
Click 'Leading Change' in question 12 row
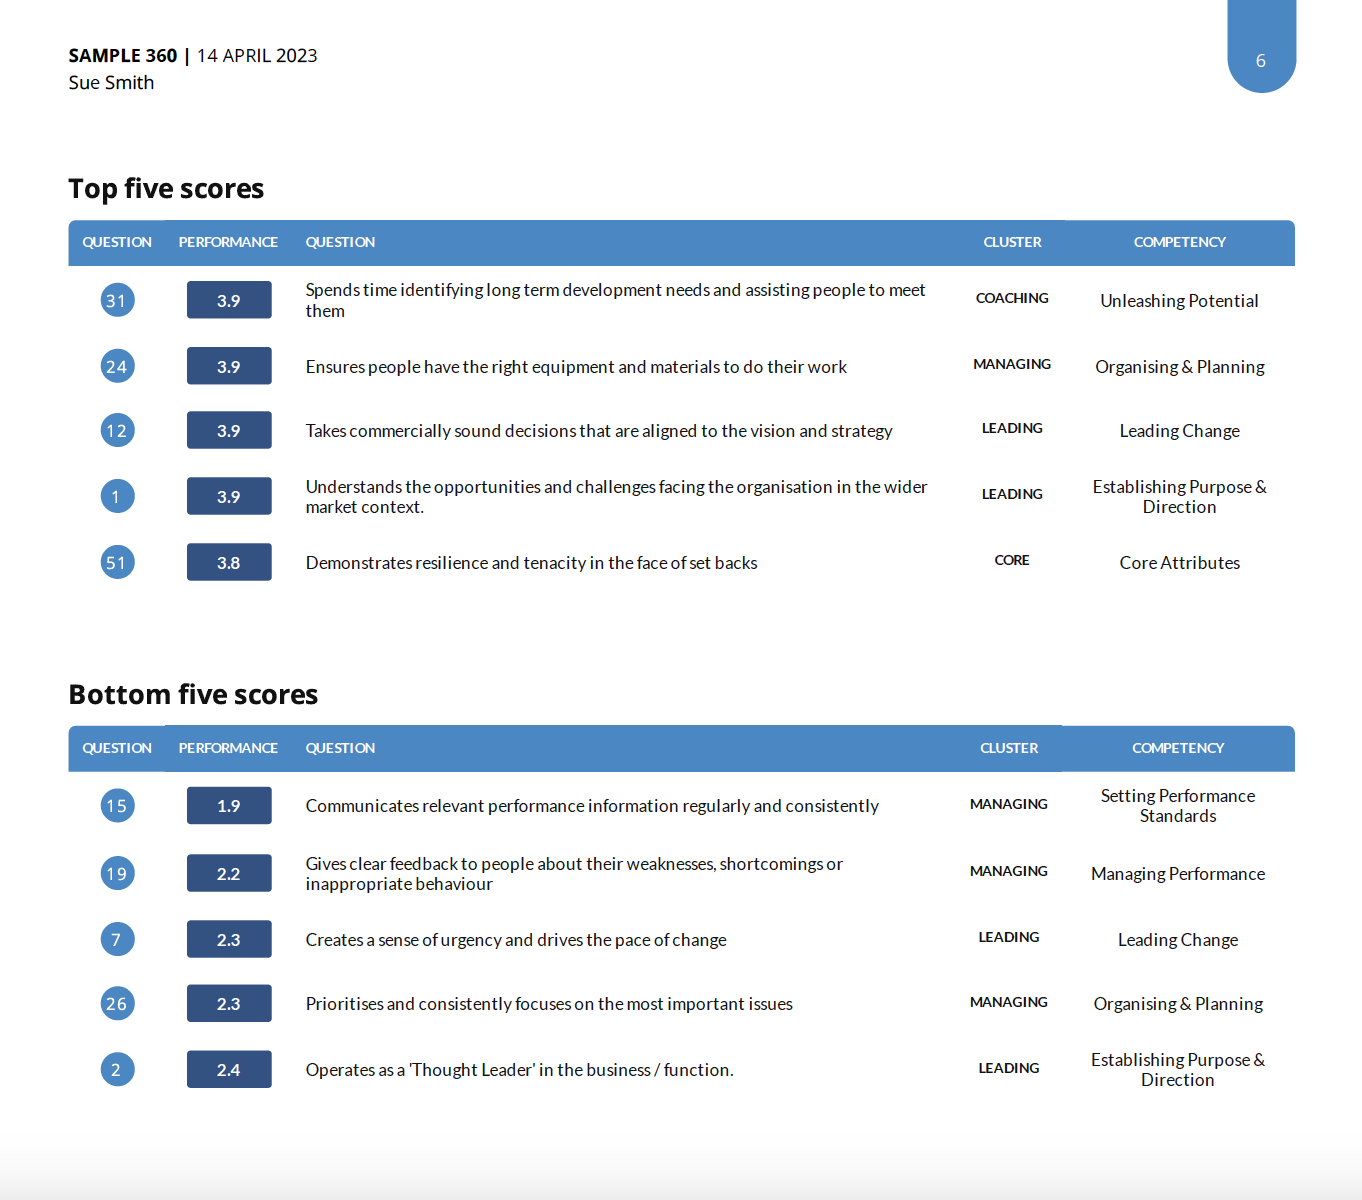point(1180,431)
